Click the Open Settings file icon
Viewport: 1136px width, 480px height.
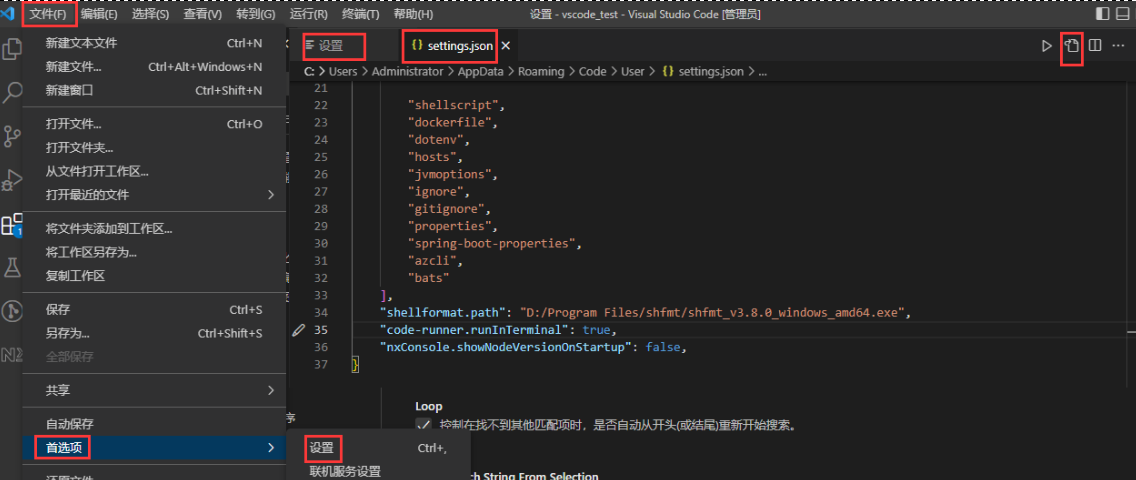pos(1072,46)
